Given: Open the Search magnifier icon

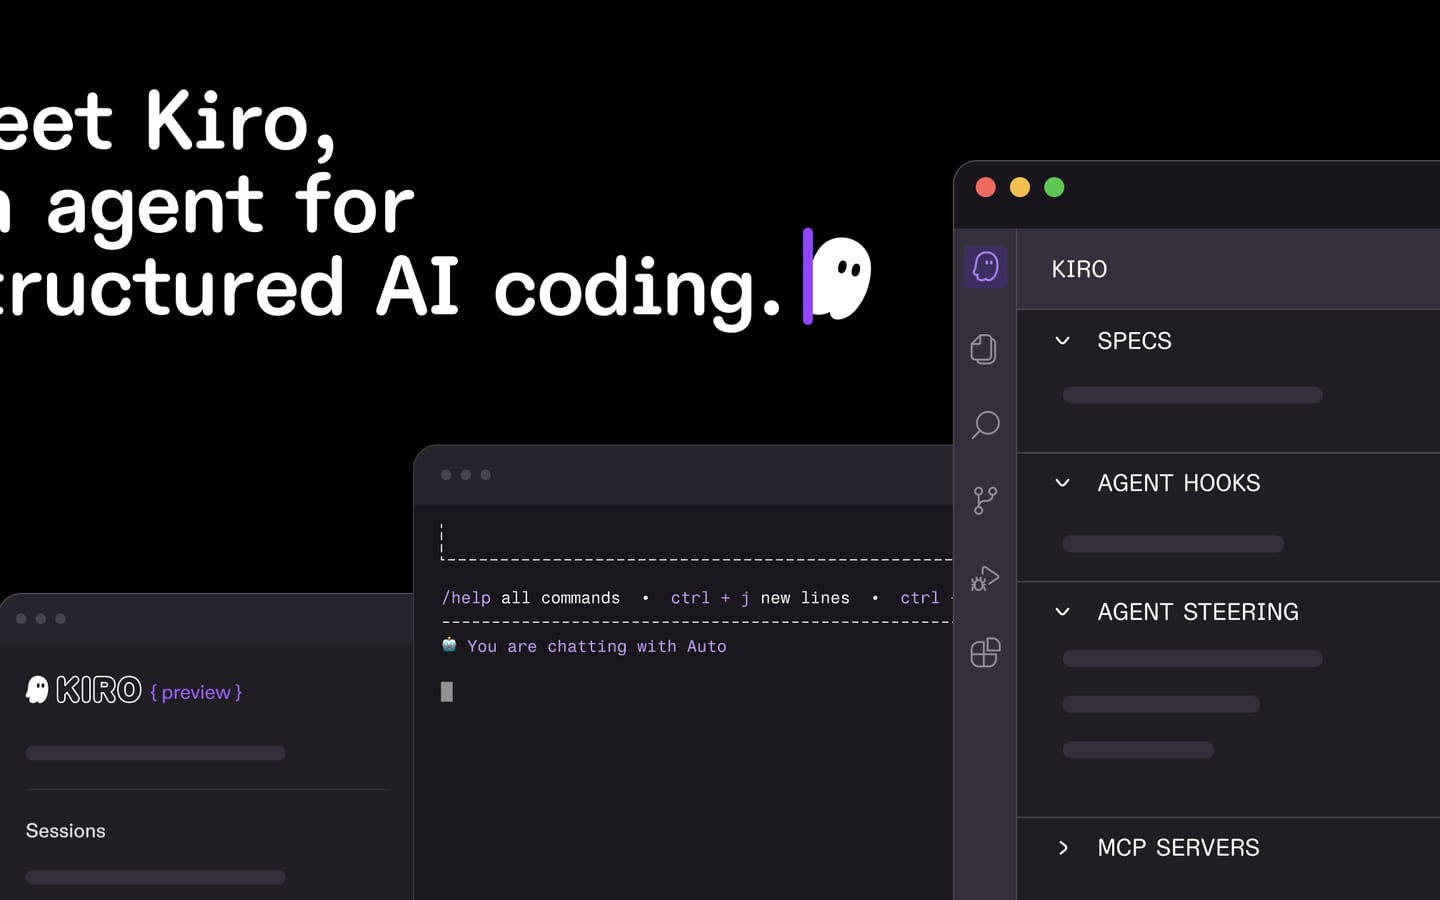Looking at the screenshot, I should click(x=985, y=425).
